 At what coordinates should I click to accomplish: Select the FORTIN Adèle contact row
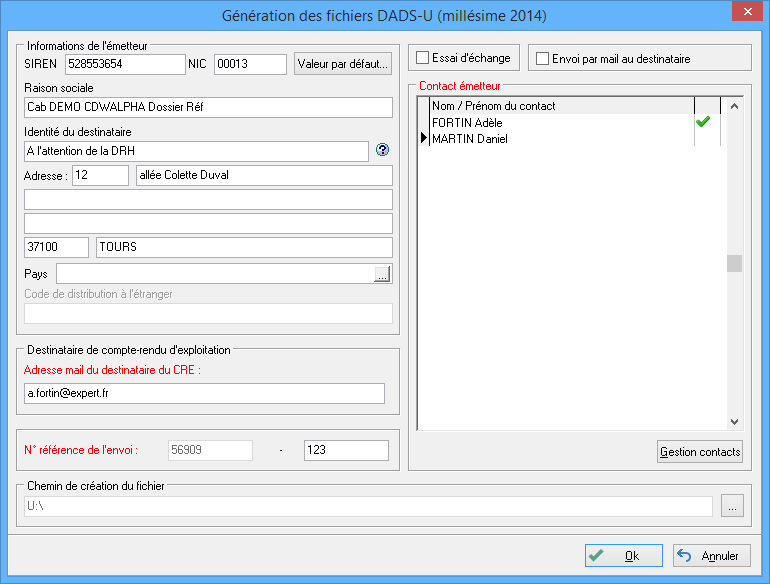[x=560, y=122]
